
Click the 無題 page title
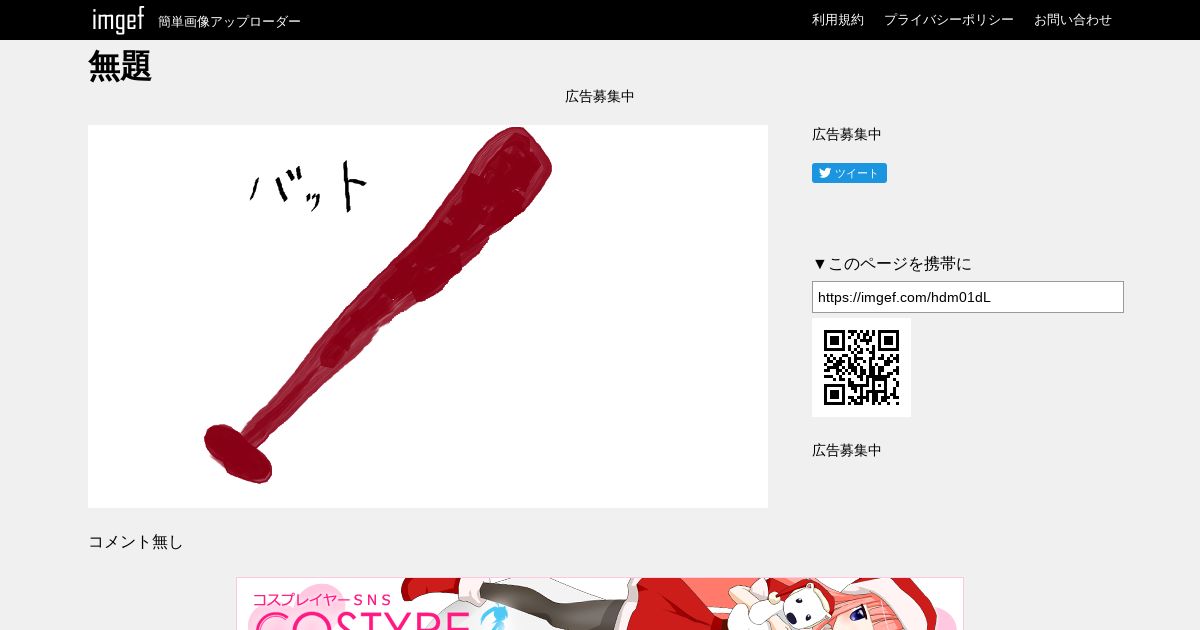(x=120, y=67)
